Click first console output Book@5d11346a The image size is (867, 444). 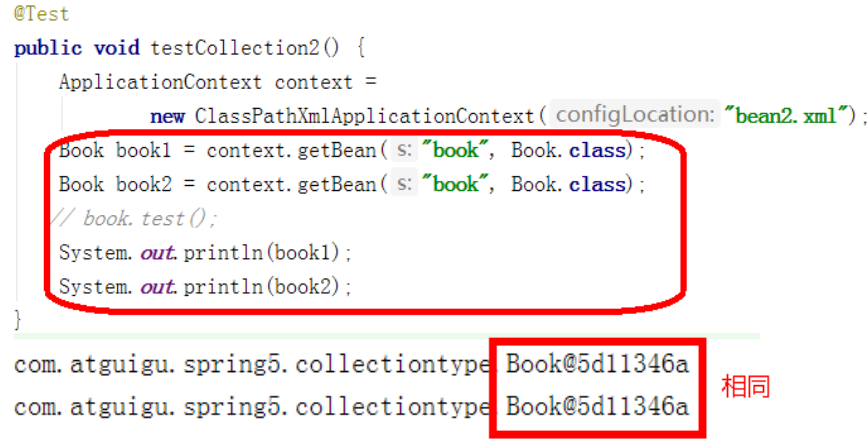597,364
